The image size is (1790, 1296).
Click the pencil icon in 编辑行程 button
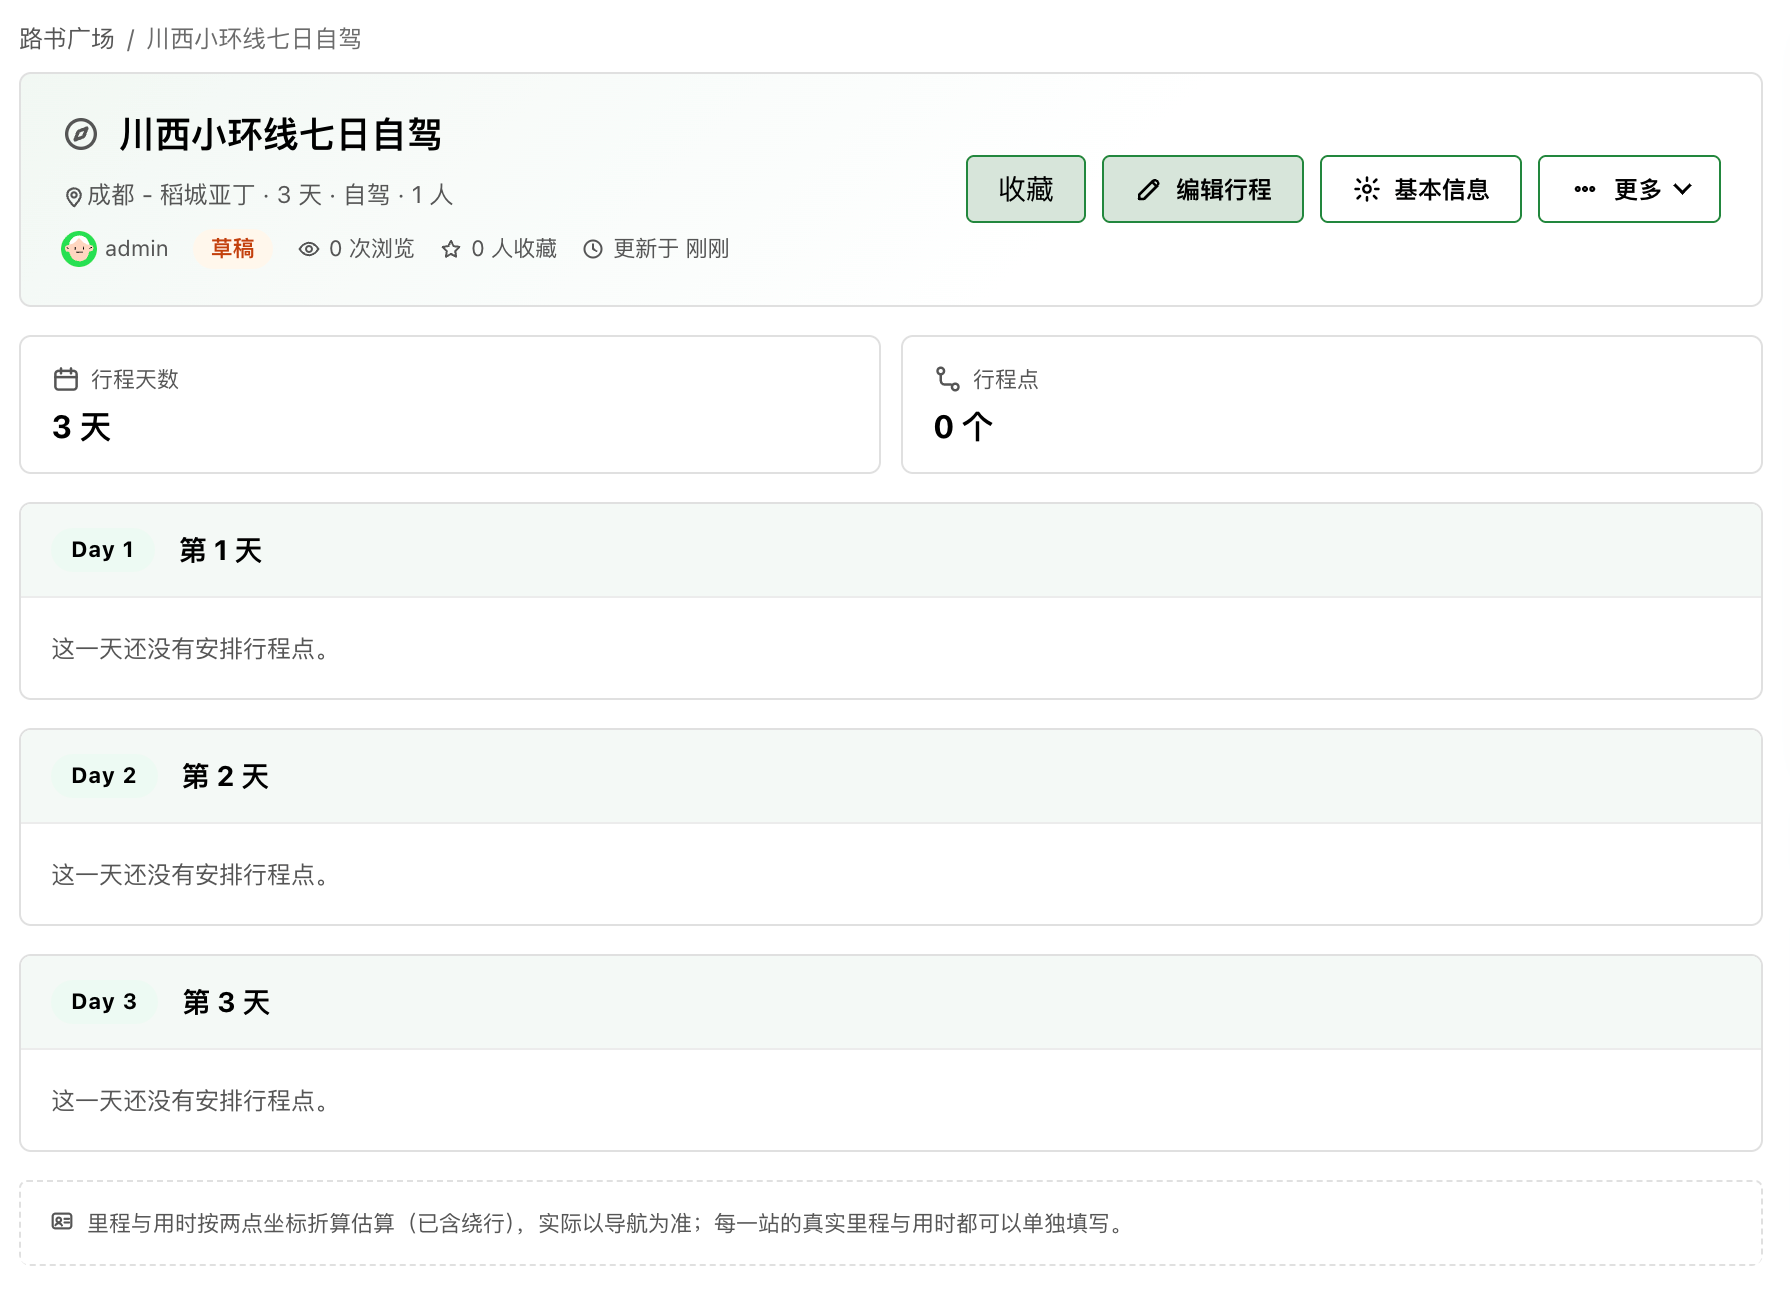tap(1148, 190)
